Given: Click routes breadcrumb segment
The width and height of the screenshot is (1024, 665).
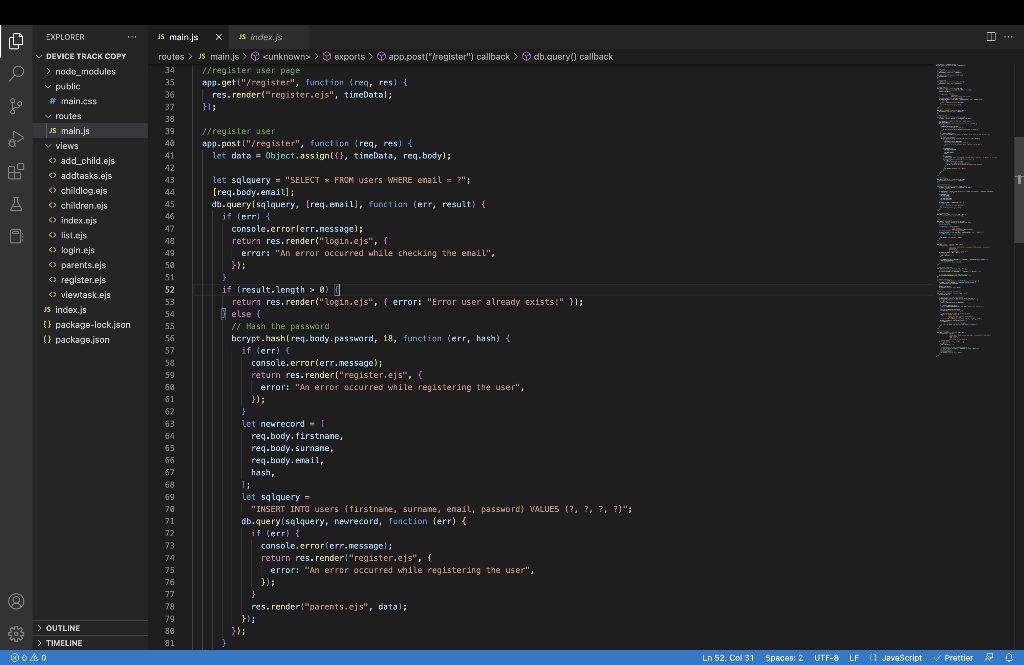Looking at the screenshot, I should pos(171,57).
